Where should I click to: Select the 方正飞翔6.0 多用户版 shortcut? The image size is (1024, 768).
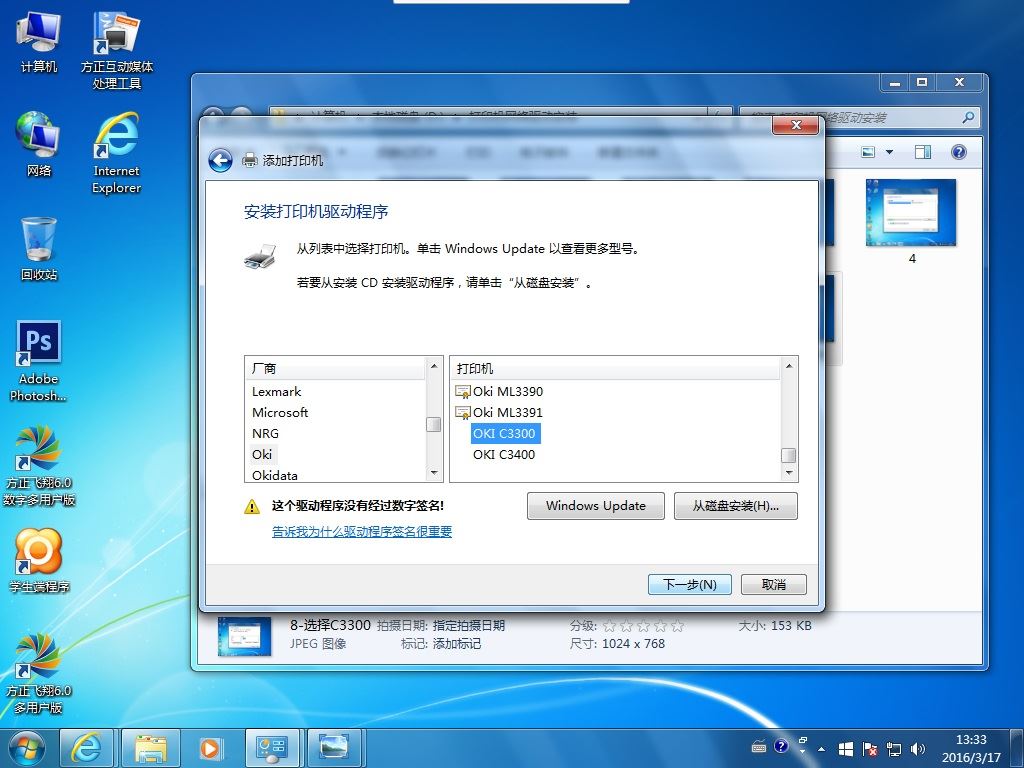pyautogui.click(x=39, y=673)
